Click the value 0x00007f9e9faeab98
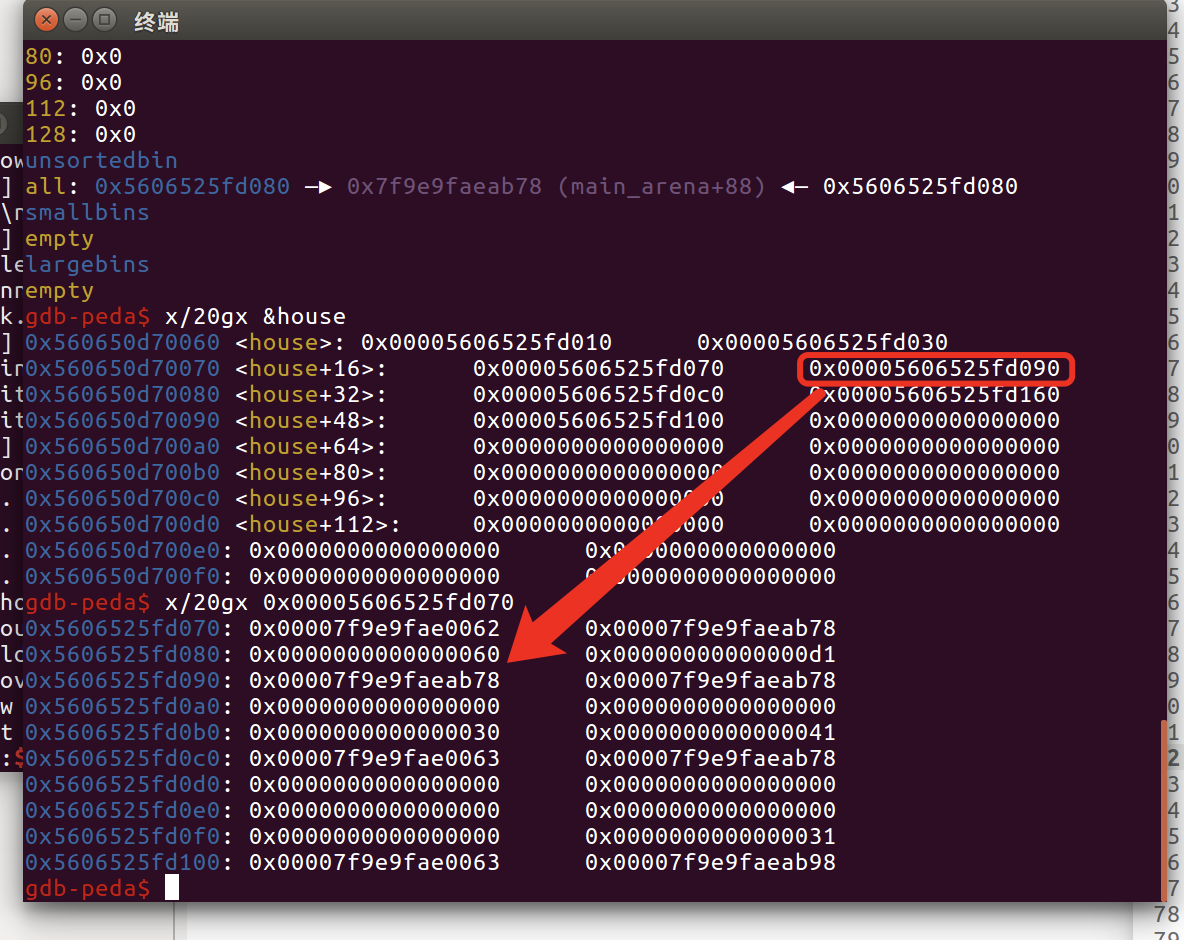The width and height of the screenshot is (1184, 940). pos(711,862)
